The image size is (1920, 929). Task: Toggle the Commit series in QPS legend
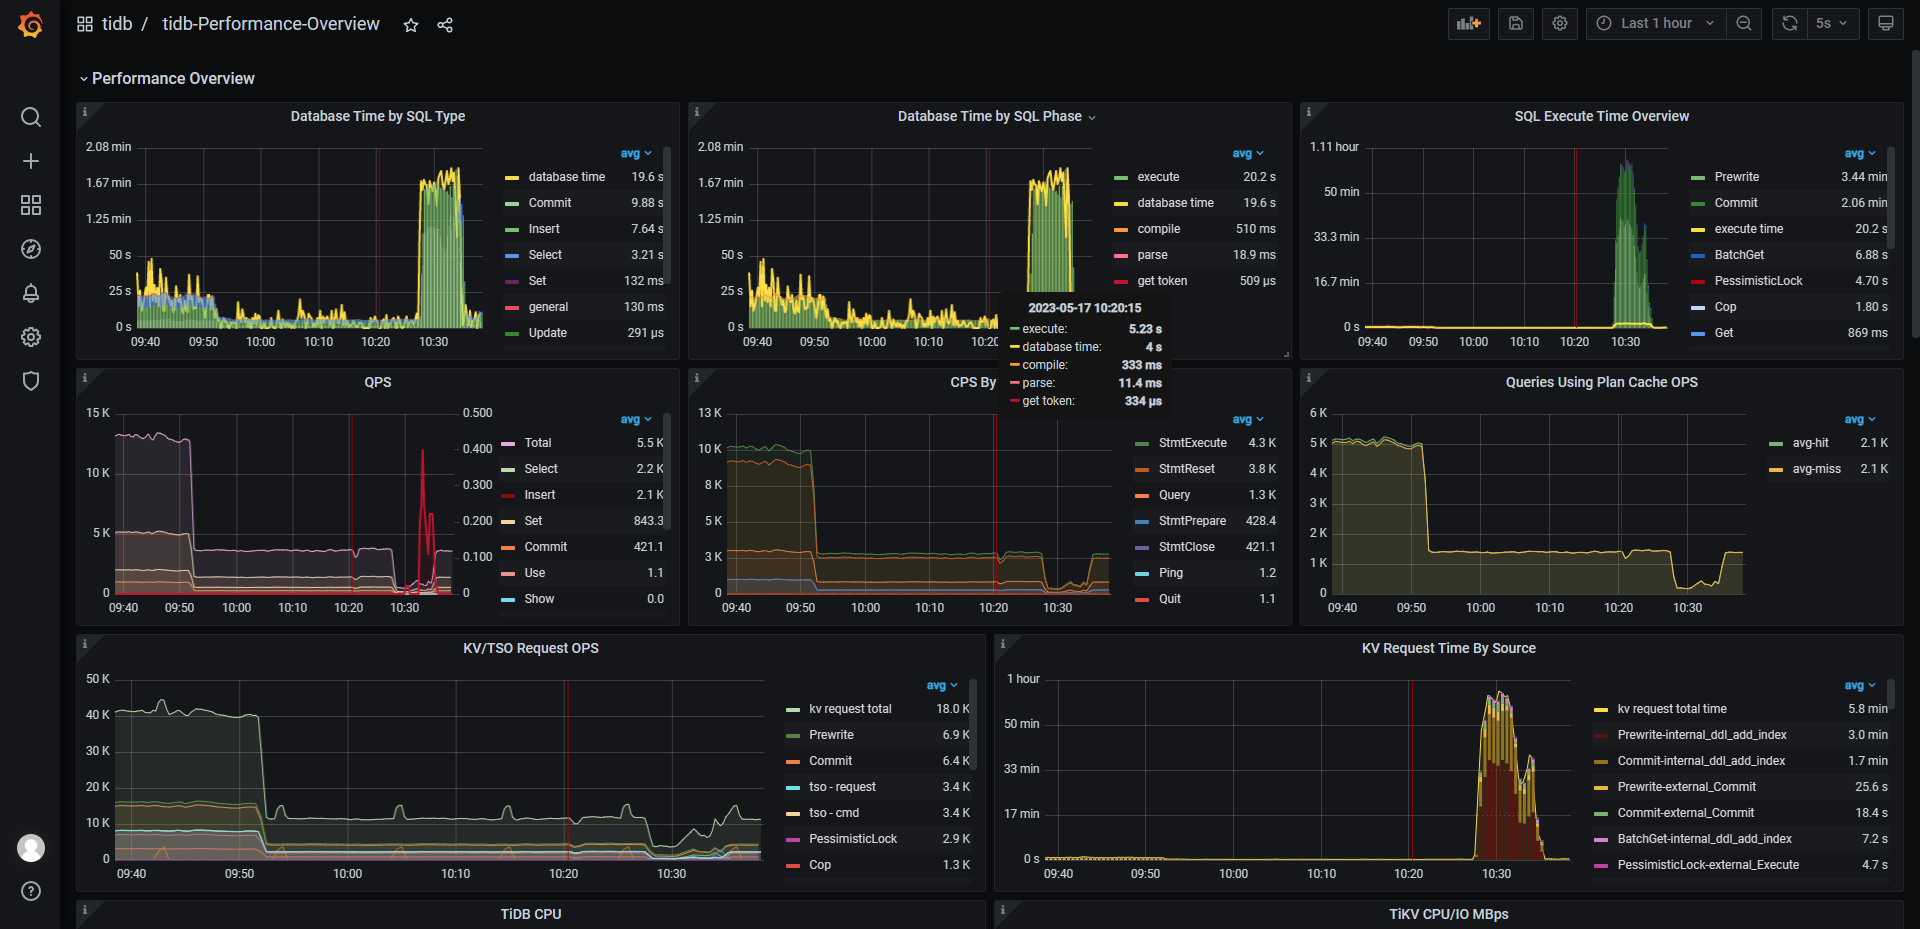coord(545,547)
